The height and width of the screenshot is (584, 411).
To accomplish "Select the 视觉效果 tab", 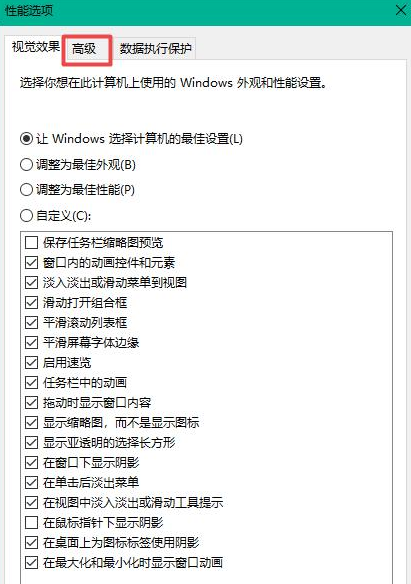I will tap(35, 47).
